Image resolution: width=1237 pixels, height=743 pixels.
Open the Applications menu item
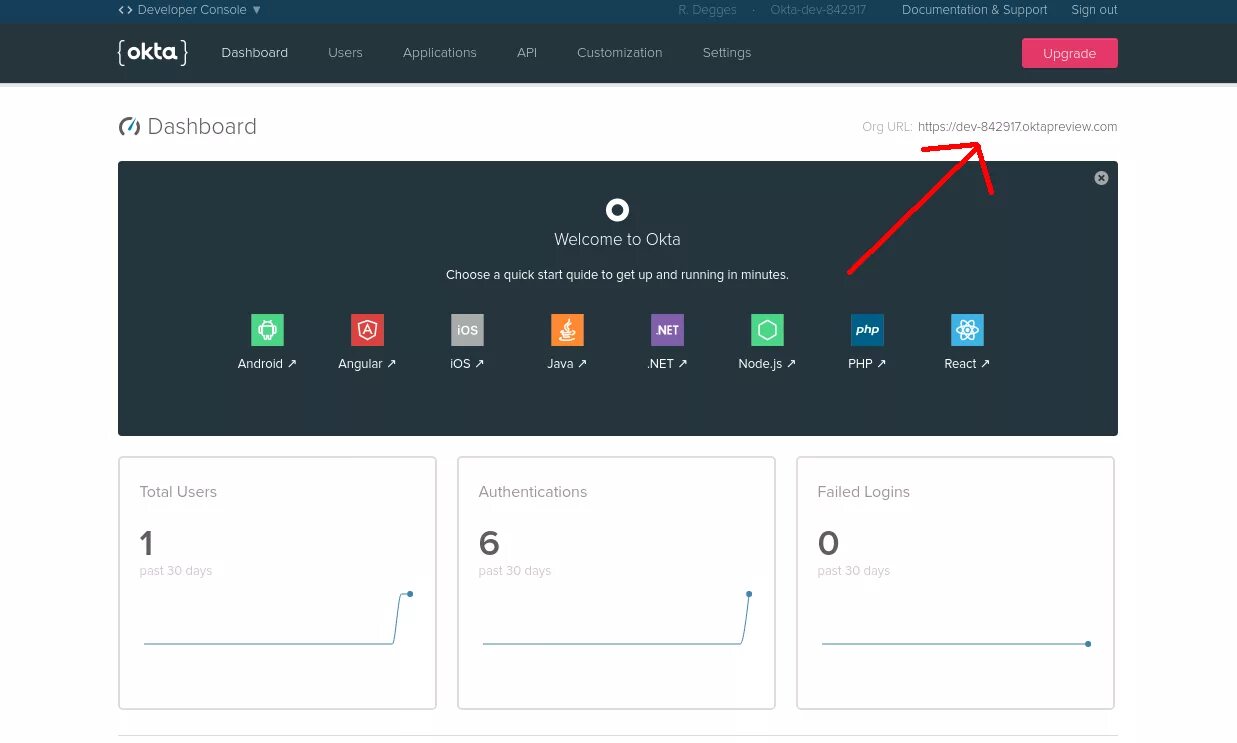pos(439,52)
